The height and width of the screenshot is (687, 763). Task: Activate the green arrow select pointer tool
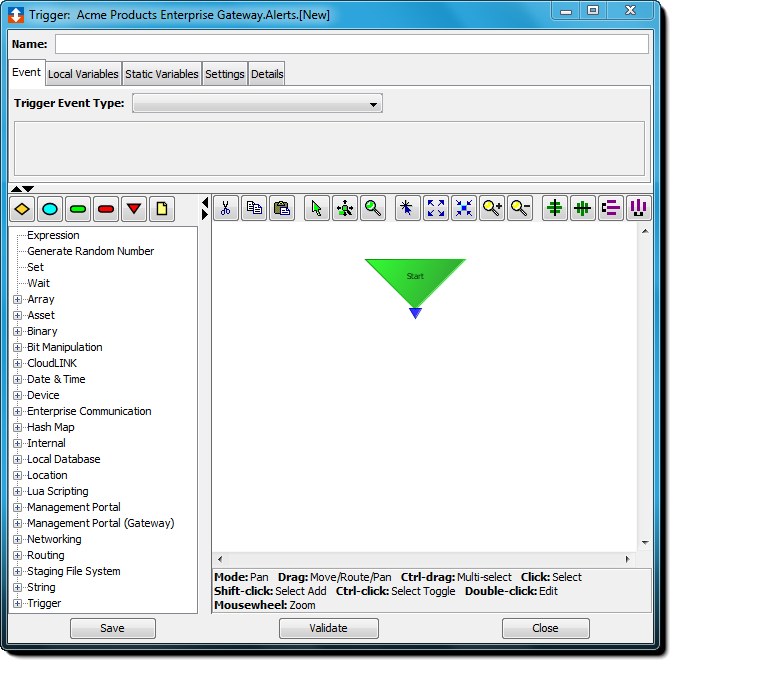pos(317,208)
